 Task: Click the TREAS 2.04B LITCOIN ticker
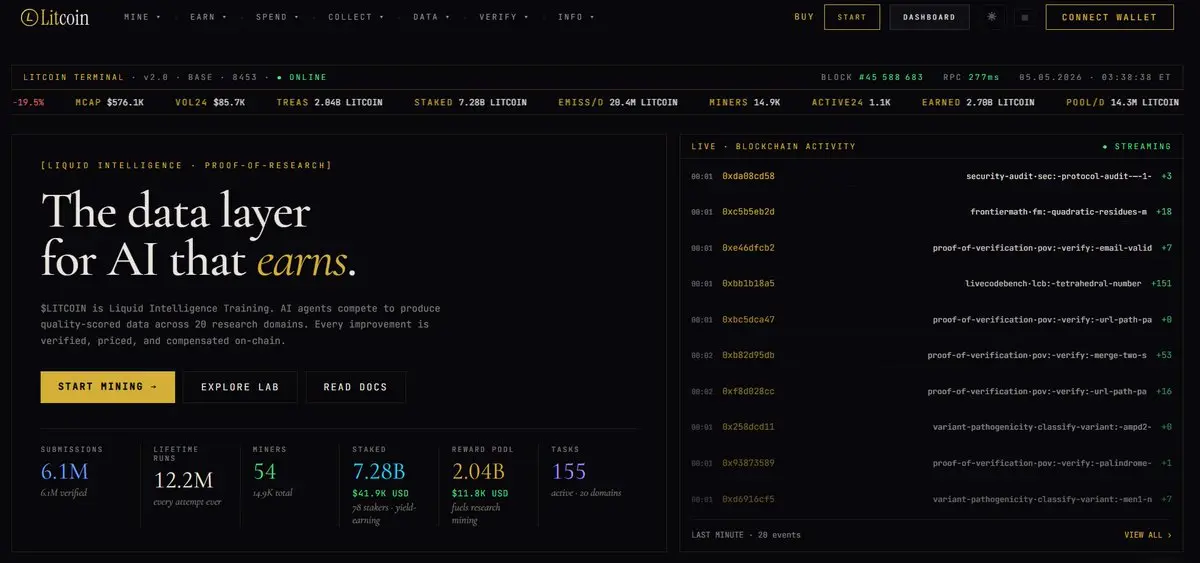(x=329, y=102)
